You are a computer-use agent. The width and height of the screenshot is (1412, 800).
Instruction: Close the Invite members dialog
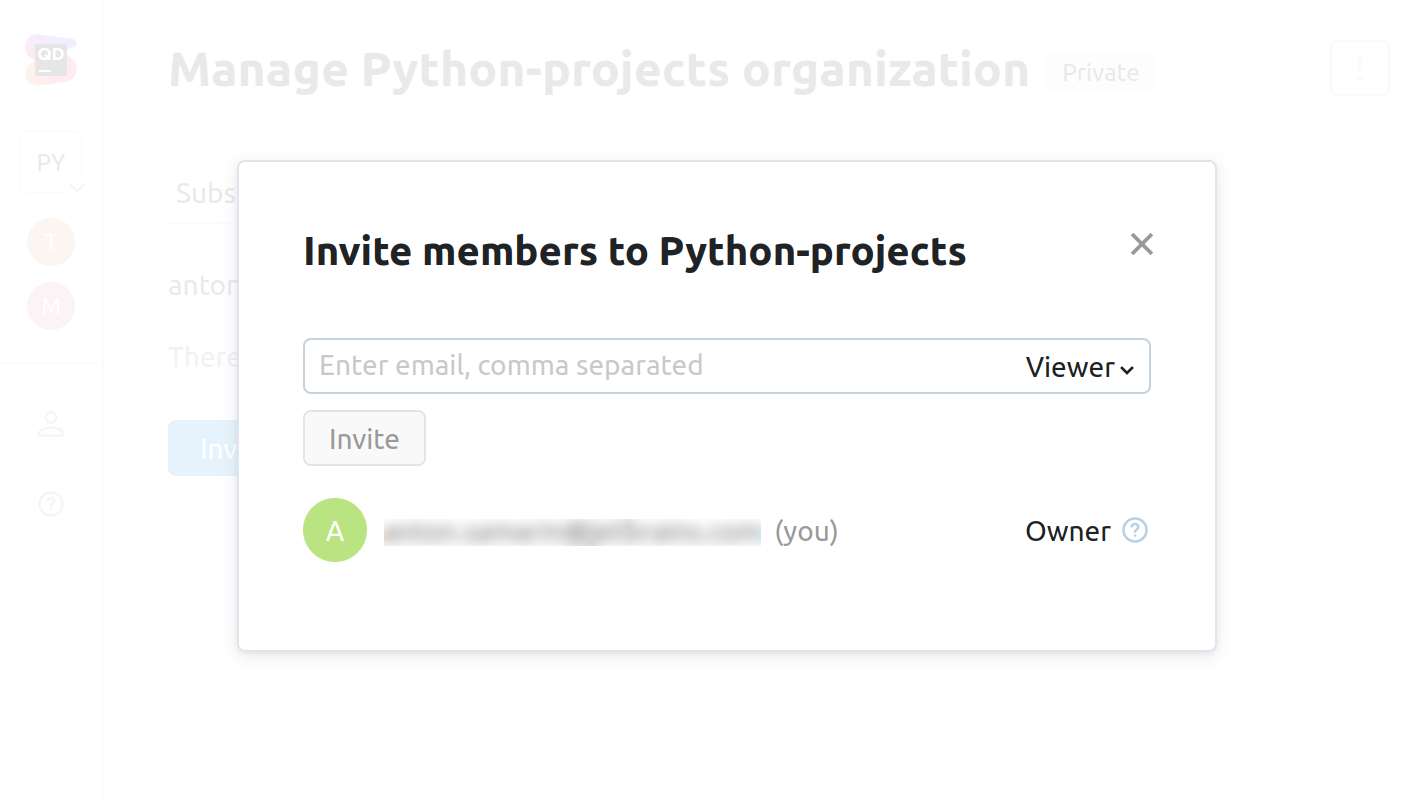pos(1141,244)
